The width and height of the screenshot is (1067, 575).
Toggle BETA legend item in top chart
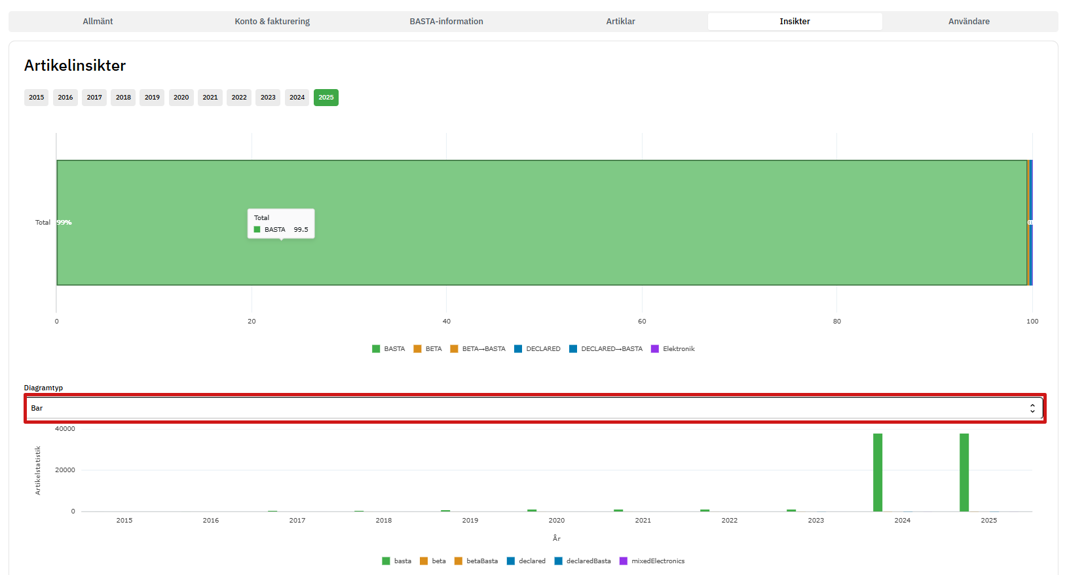point(428,349)
